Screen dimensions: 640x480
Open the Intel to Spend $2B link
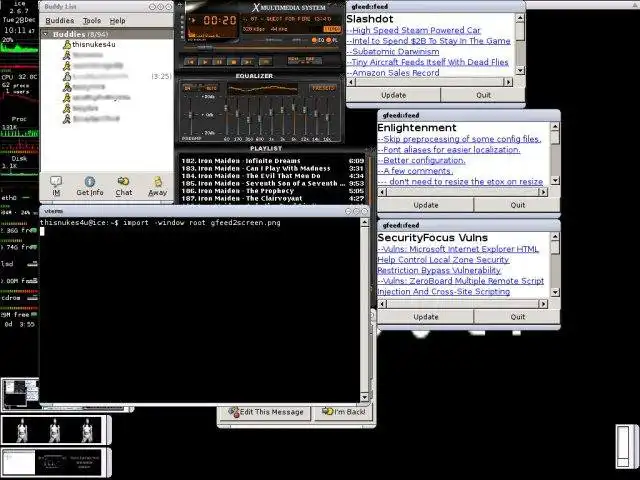(431, 41)
